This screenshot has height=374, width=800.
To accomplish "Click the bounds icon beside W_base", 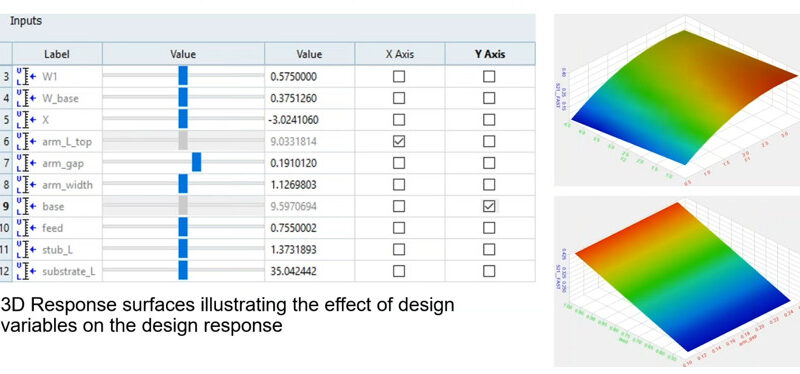I will click(26, 98).
